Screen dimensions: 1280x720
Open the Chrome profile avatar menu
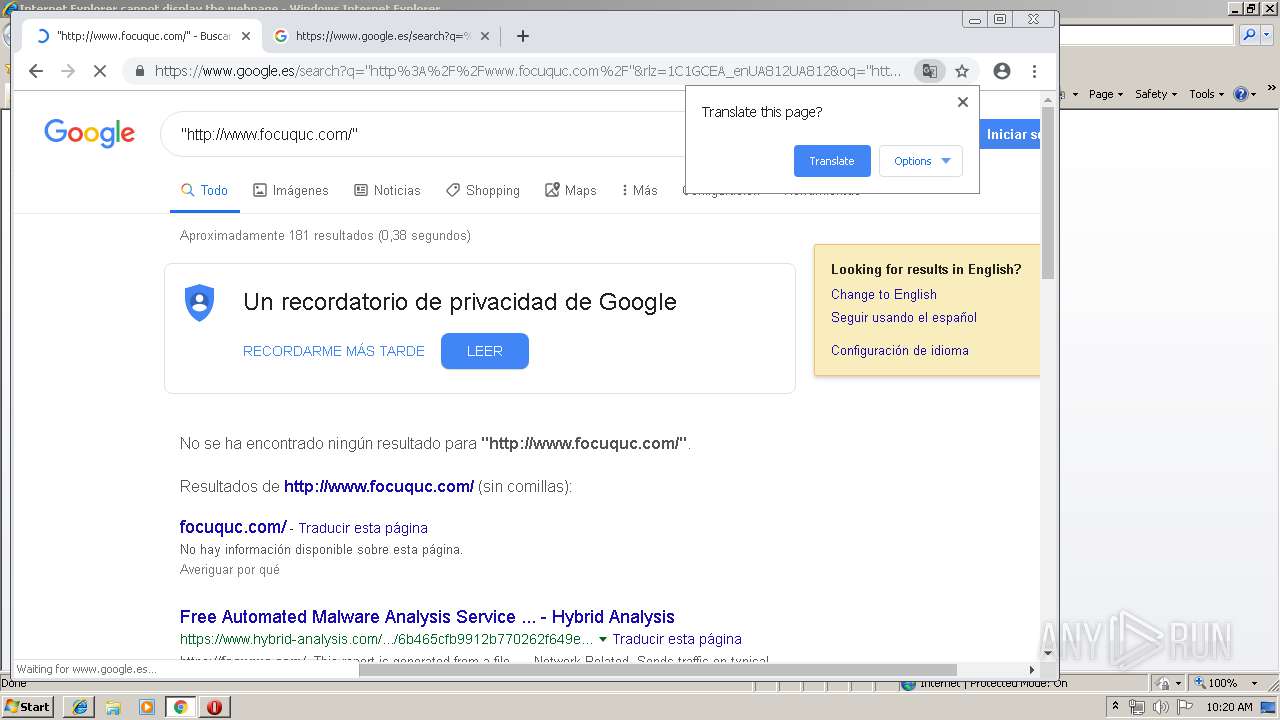[1002, 71]
